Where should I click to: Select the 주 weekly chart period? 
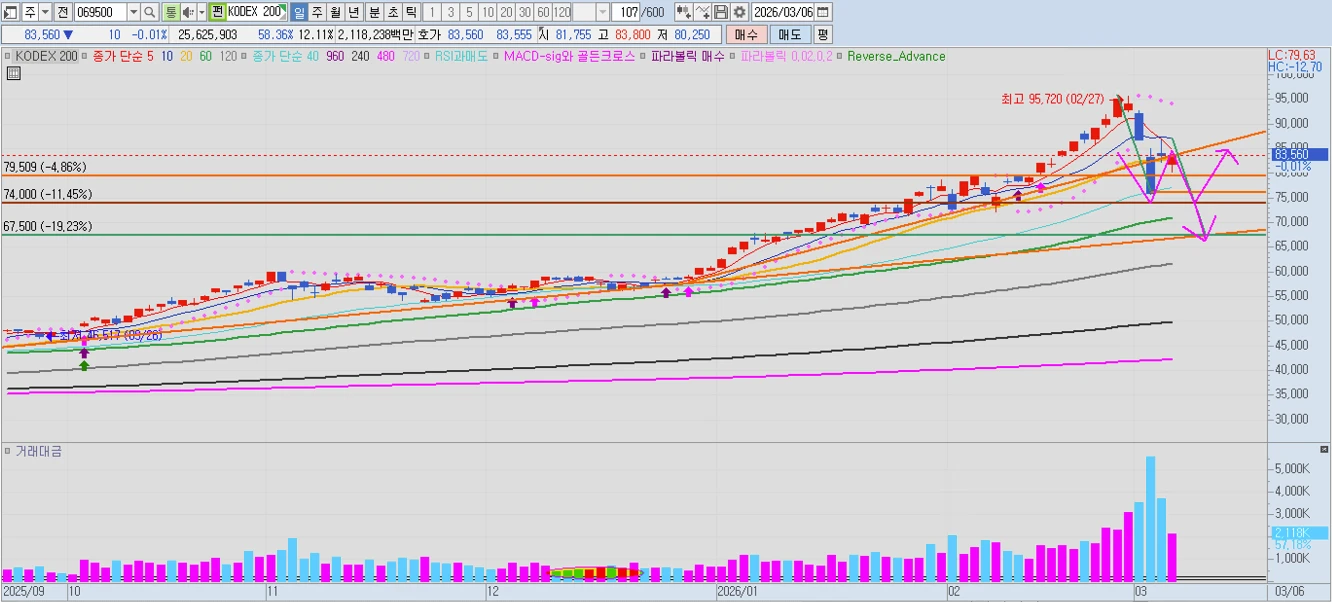317,12
